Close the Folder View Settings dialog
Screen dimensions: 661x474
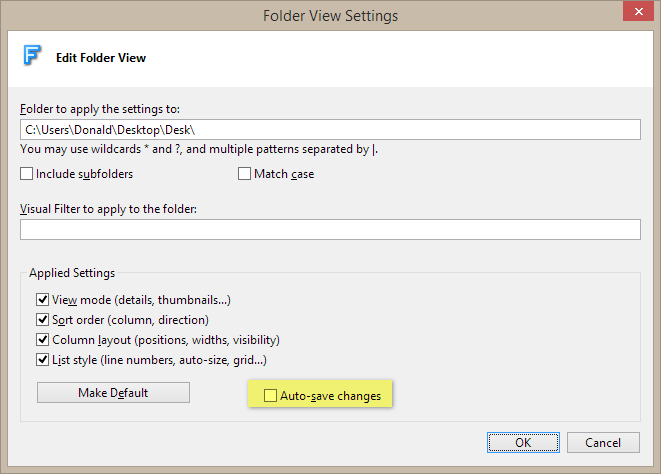[635, 14]
